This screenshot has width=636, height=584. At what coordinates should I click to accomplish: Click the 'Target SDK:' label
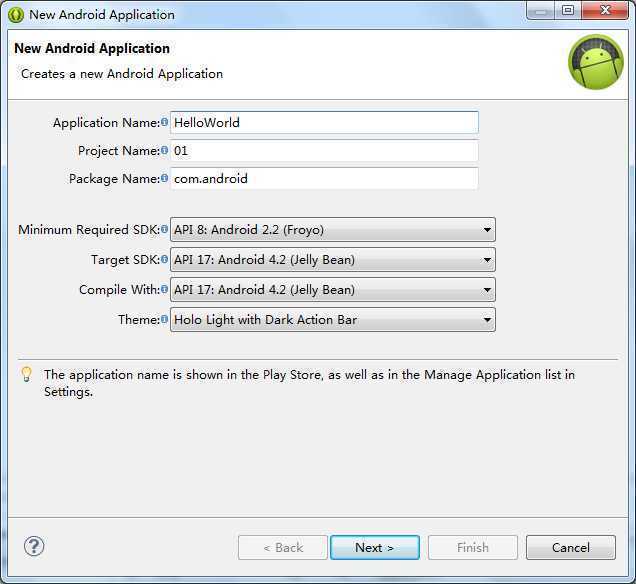coord(125,260)
